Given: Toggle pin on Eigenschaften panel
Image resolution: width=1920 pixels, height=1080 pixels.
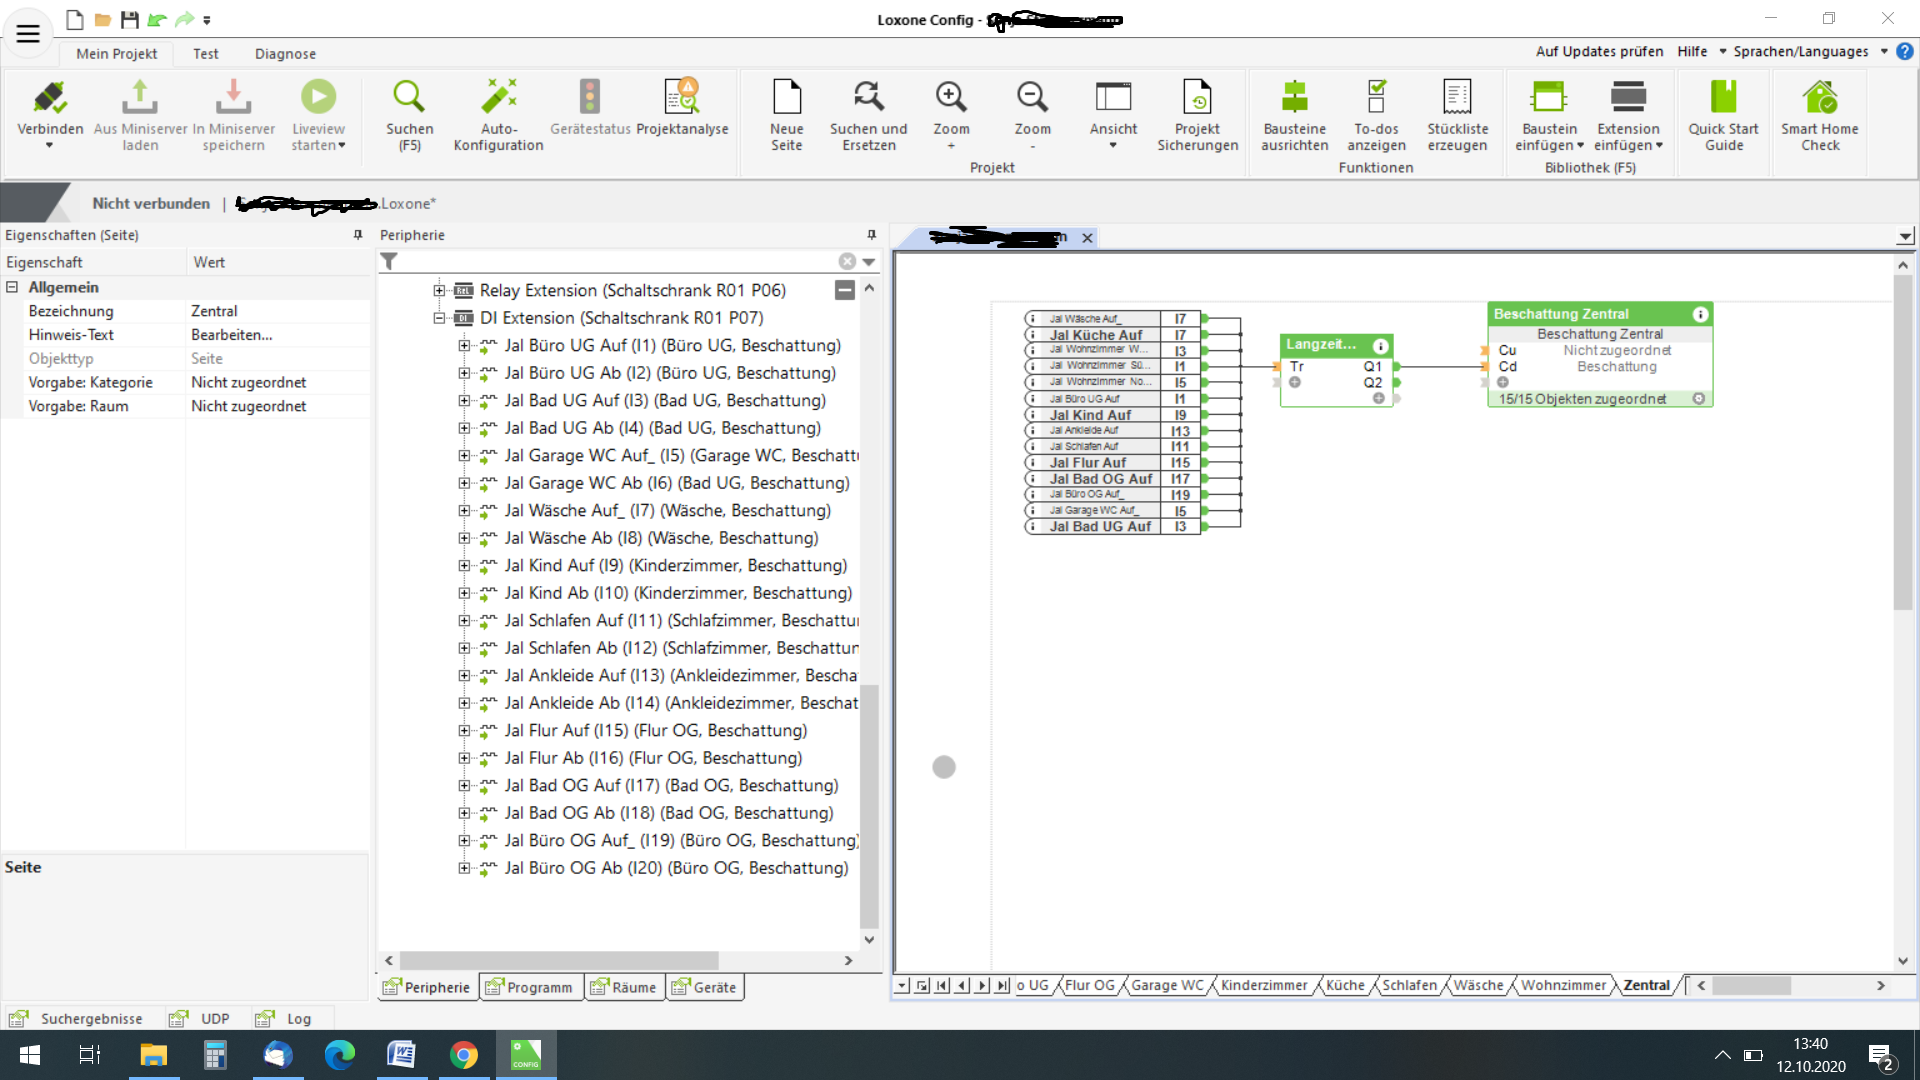Looking at the screenshot, I should (x=358, y=235).
